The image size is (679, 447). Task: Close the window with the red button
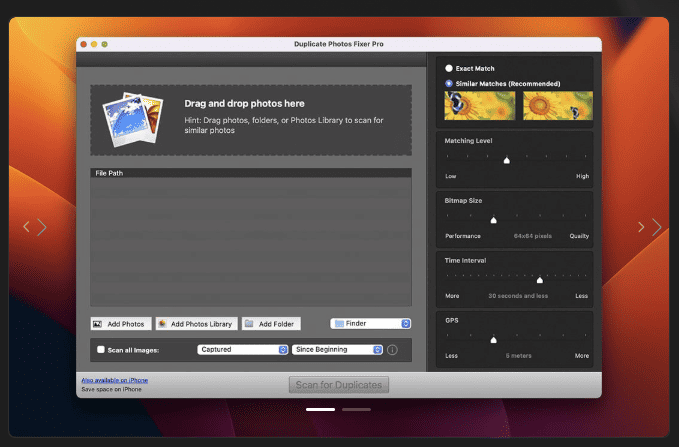84,44
